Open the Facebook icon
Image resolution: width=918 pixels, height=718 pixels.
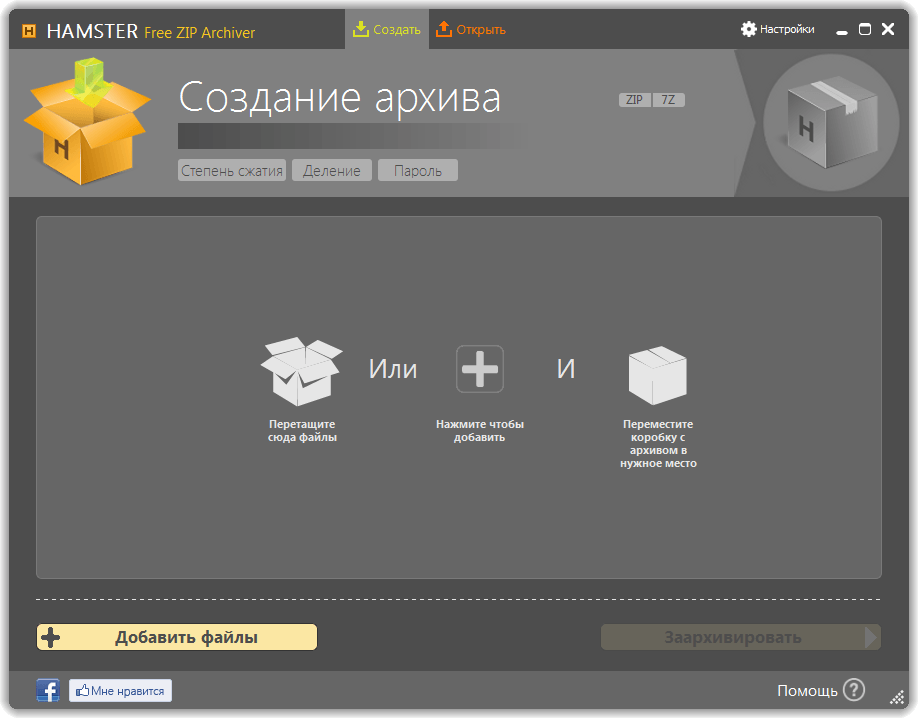[47, 690]
